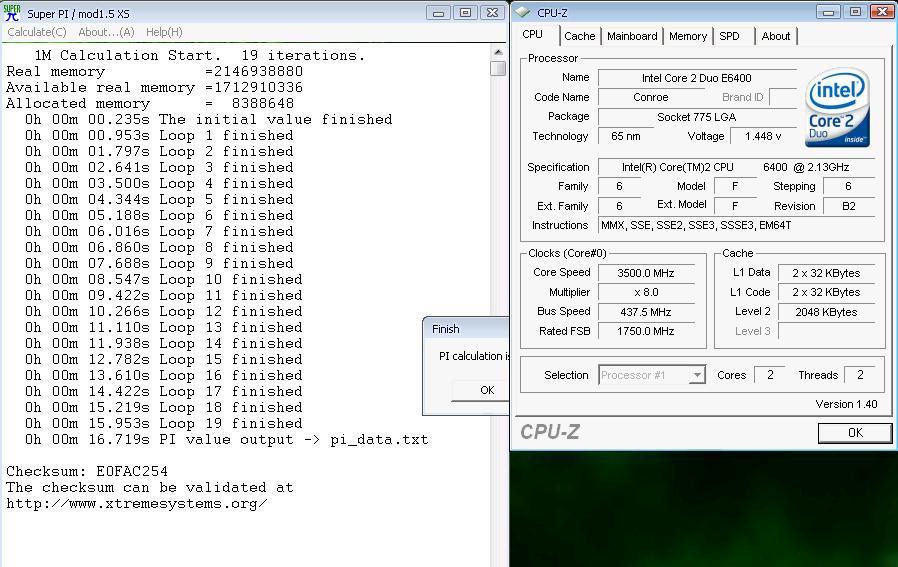Screen dimensions: 898x567
Task: Open the Memory tab in CPU-Z
Action: (688, 36)
